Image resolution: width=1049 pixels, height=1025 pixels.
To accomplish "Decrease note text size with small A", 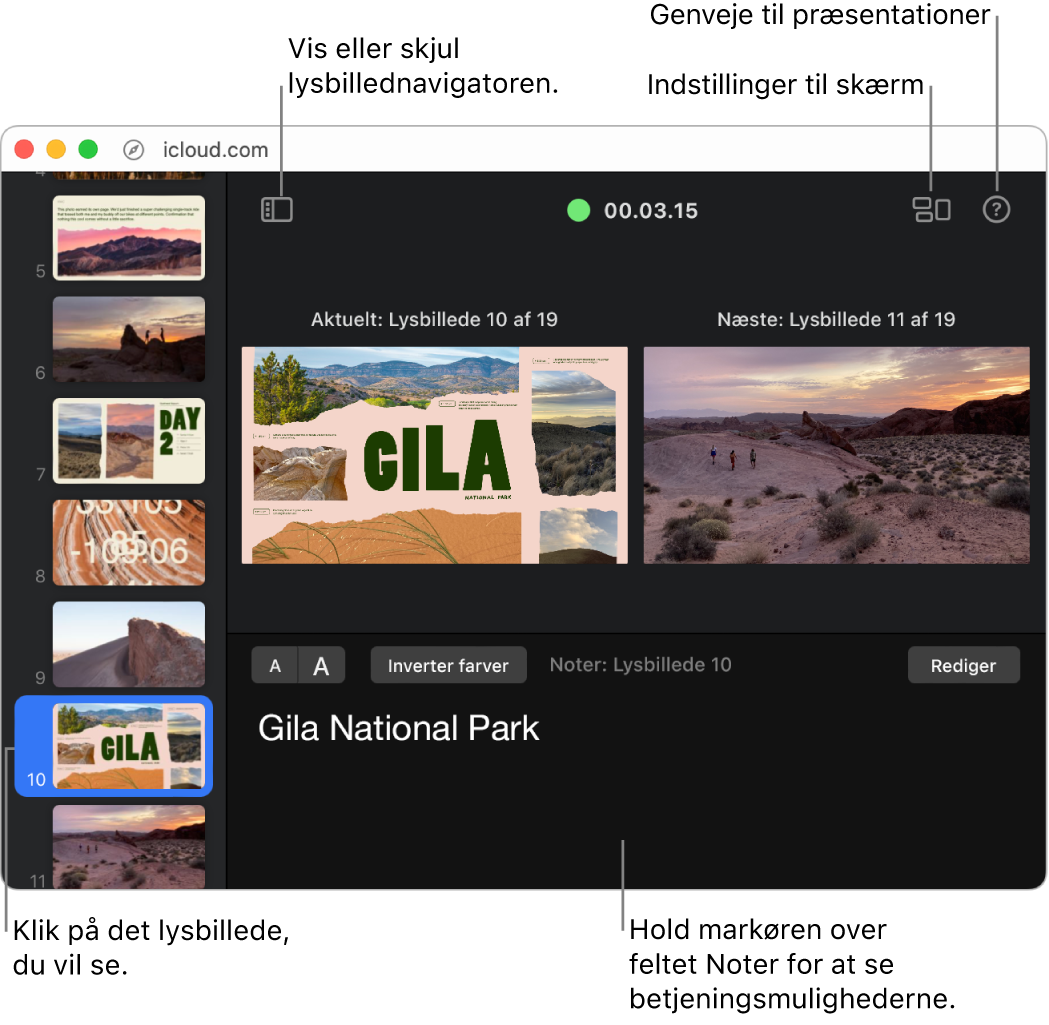I will tap(275, 665).
